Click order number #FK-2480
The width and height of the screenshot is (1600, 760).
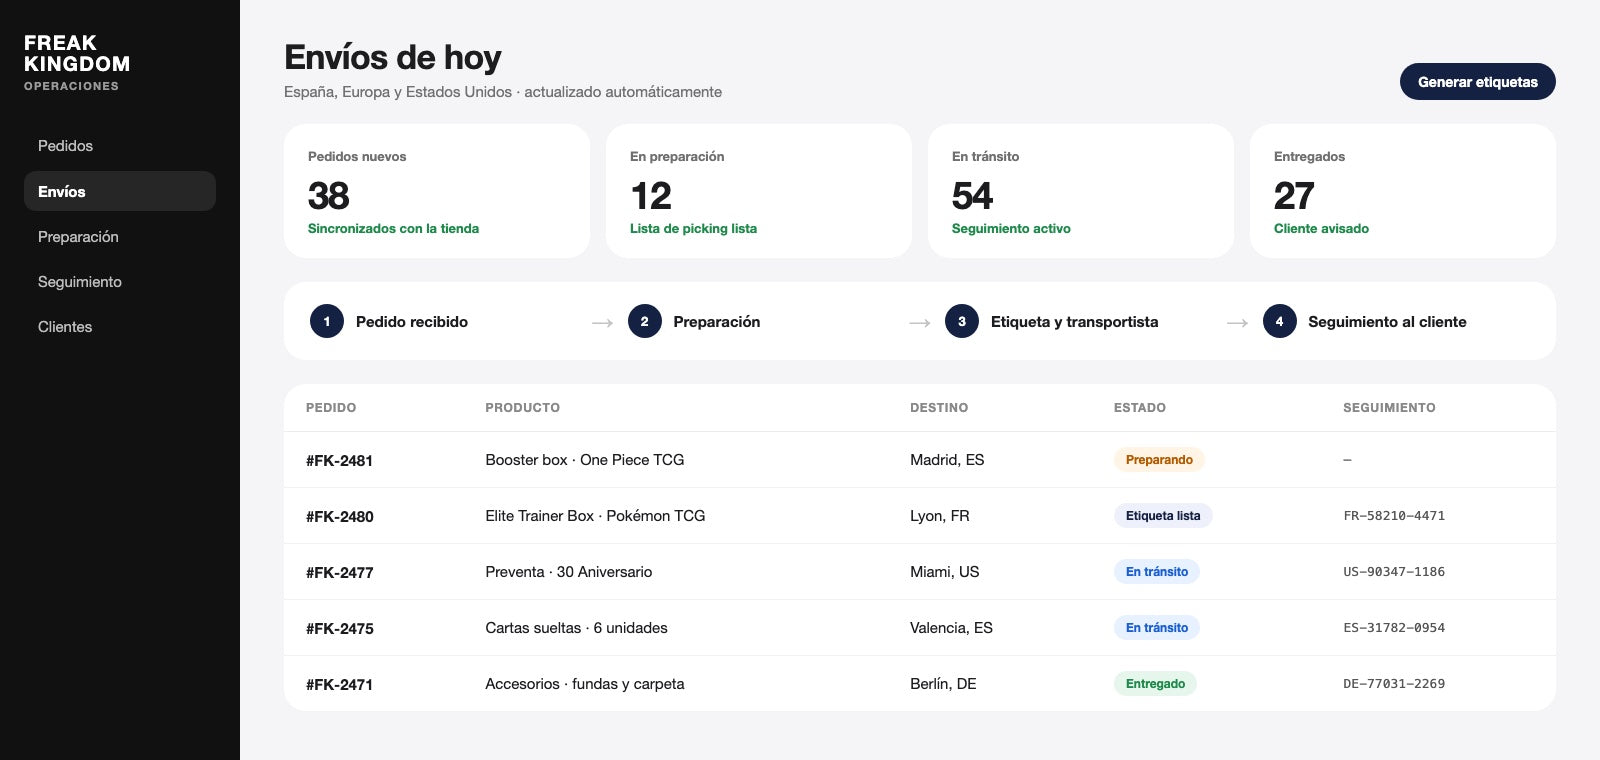(340, 517)
